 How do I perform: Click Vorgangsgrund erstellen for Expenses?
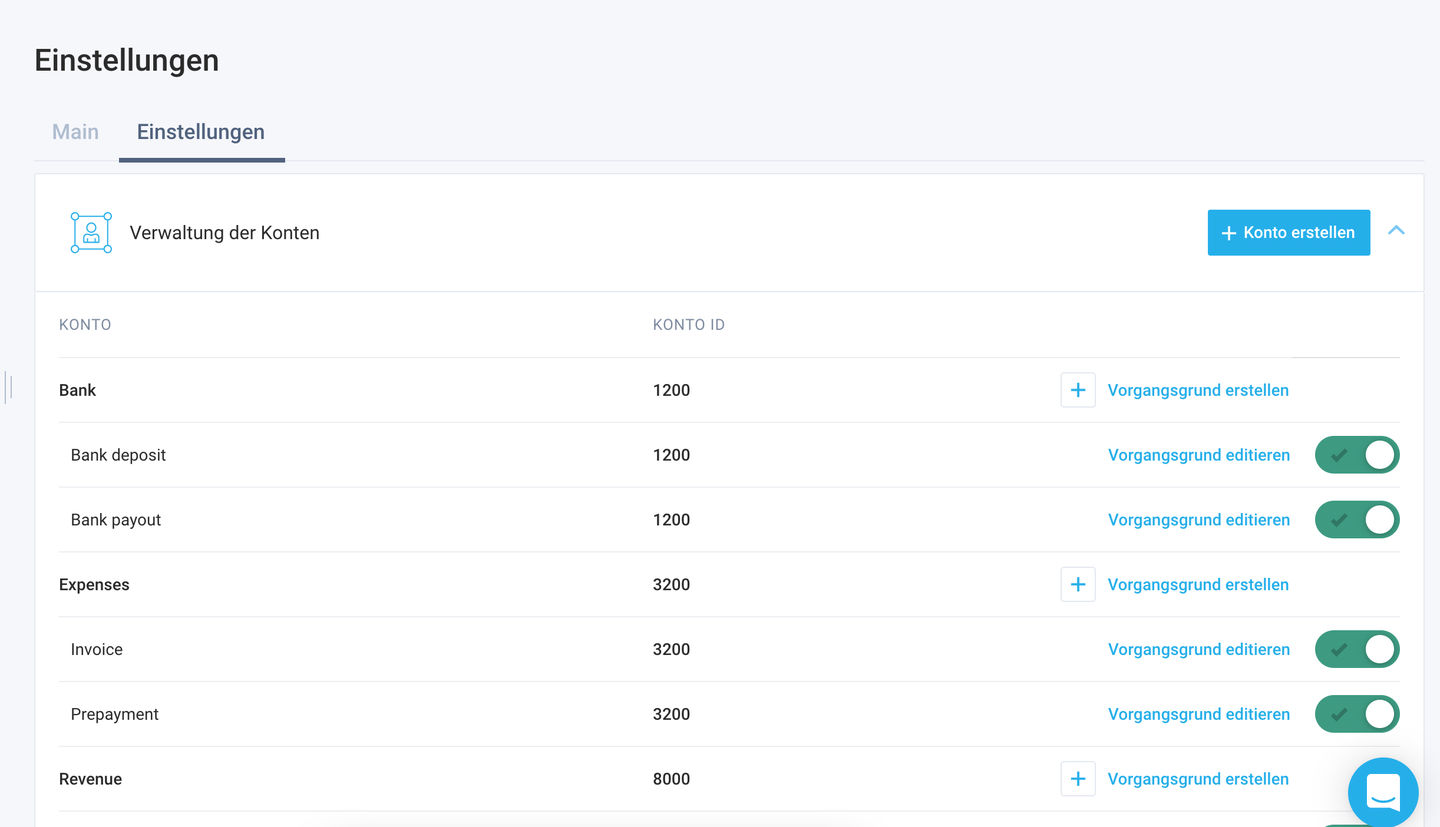pyautogui.click(x=1198, y=584)
